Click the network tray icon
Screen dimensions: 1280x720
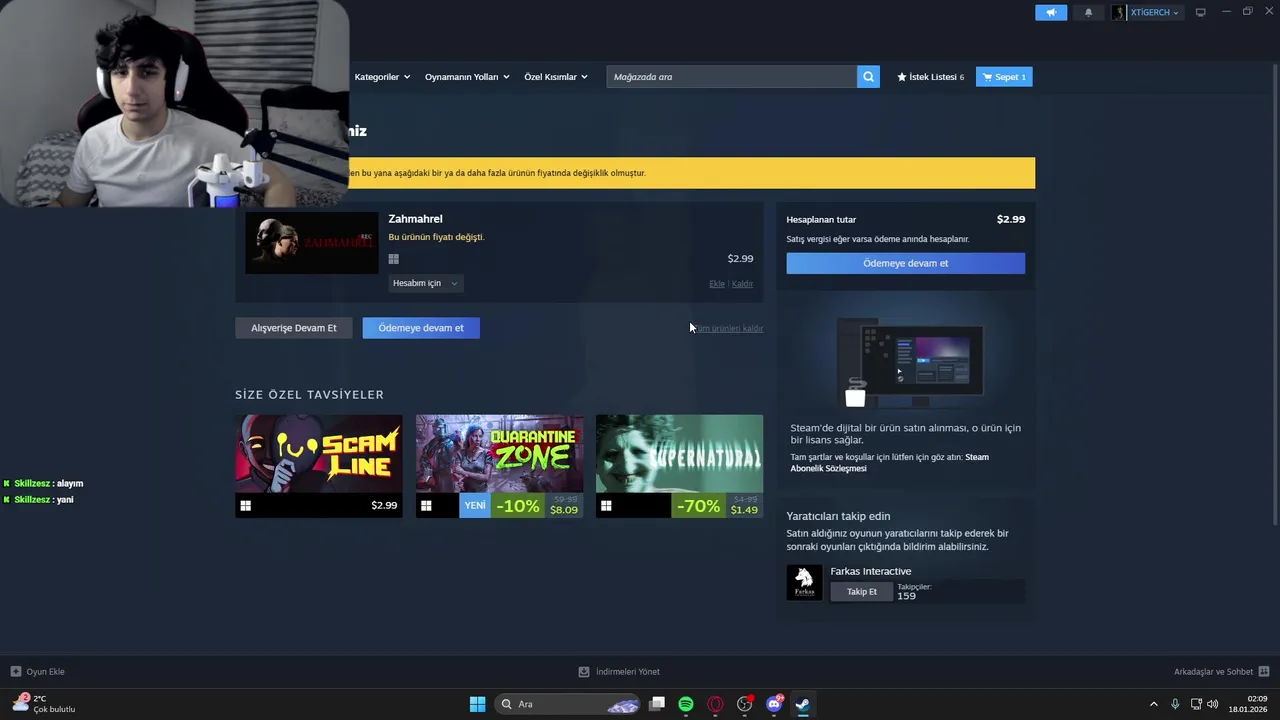[1196, 704]
